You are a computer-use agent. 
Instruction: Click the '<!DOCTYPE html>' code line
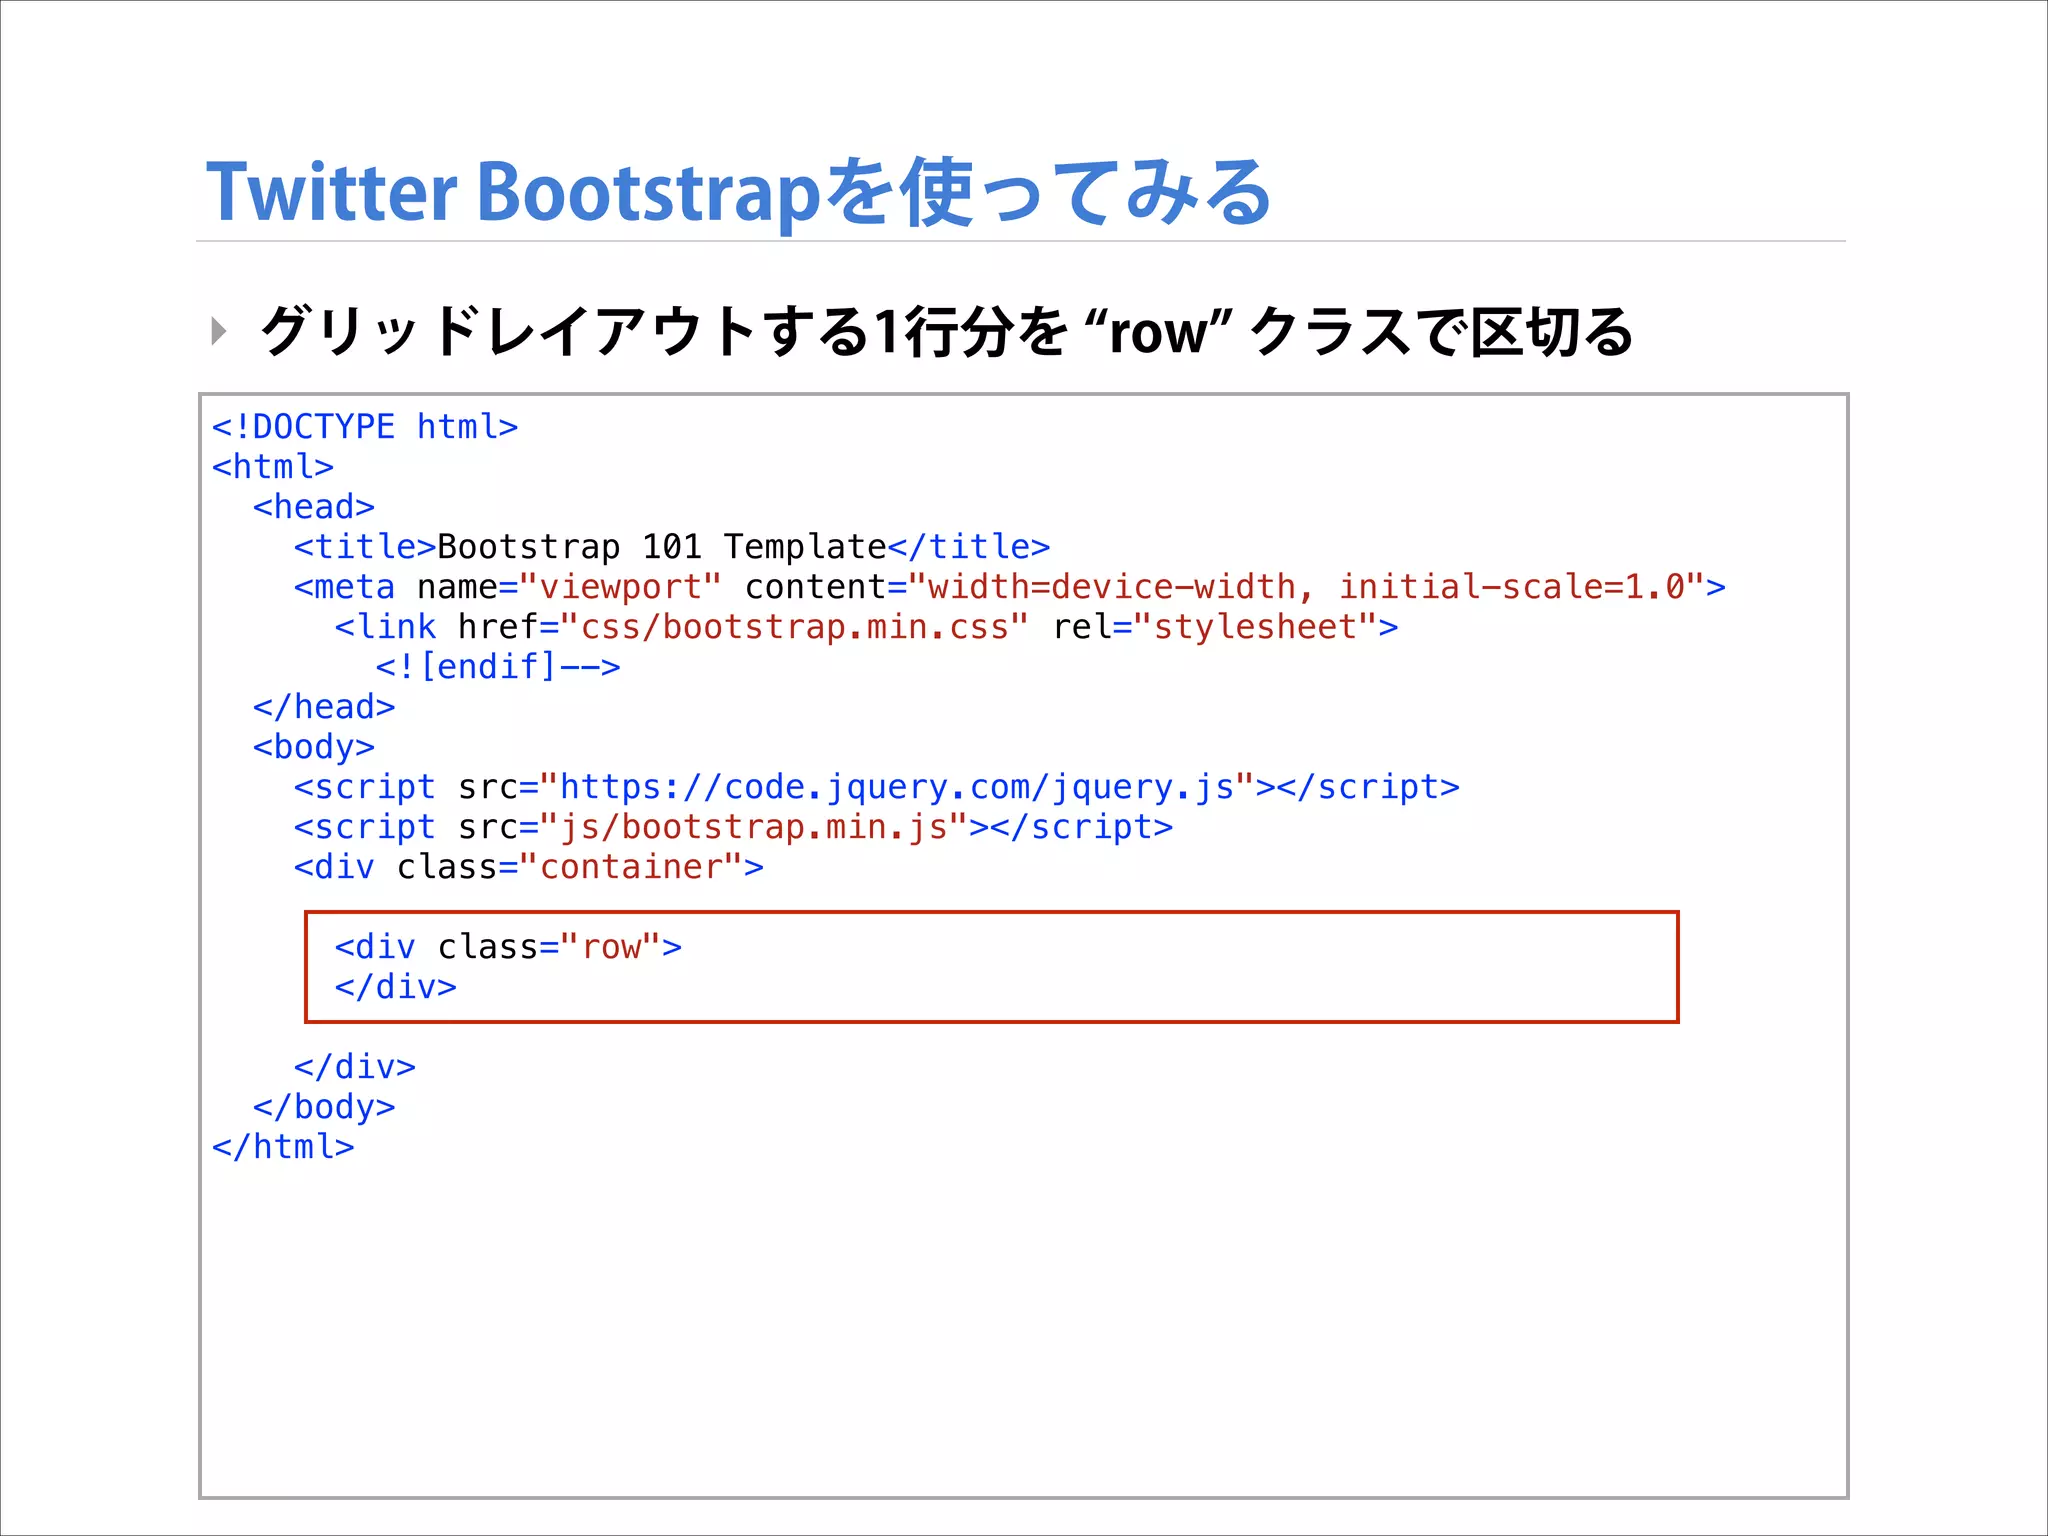(x=365, y=427)
